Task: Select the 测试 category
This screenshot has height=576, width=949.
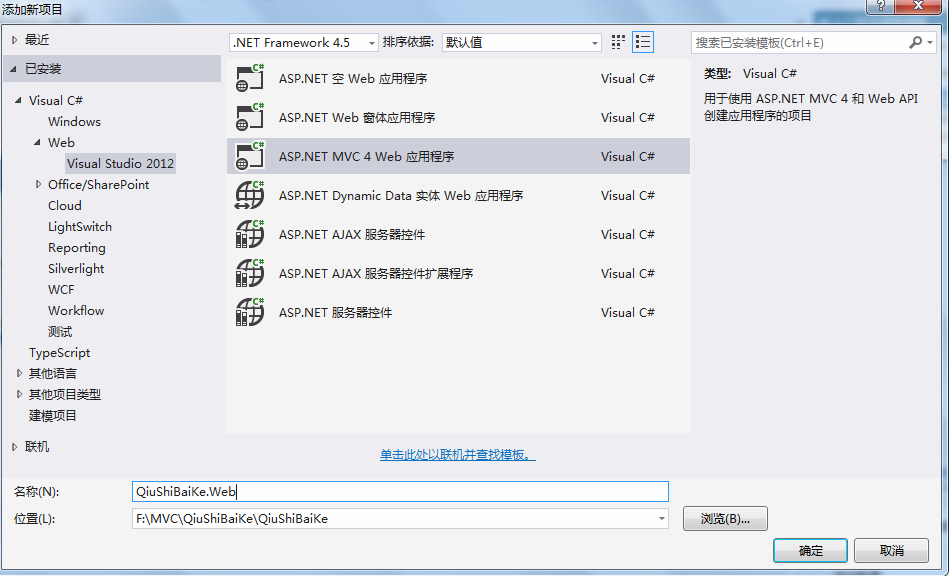Action: point(60,332)
